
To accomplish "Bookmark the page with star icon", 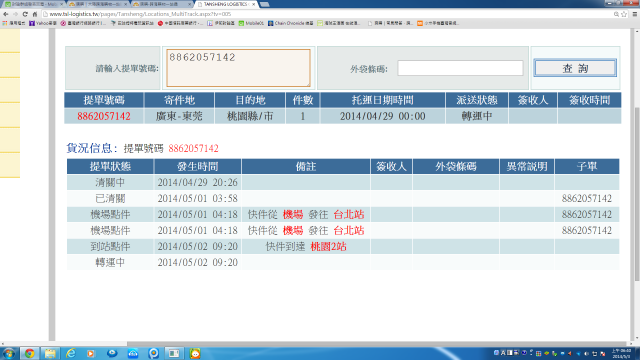I will [624, 14].
